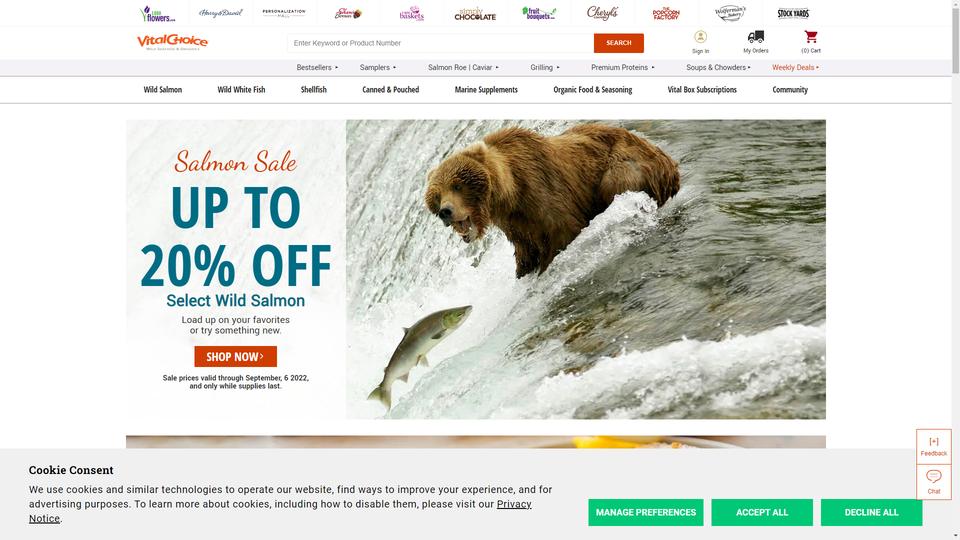Visit the Popcorn Factory brand logo

point(666,13)
